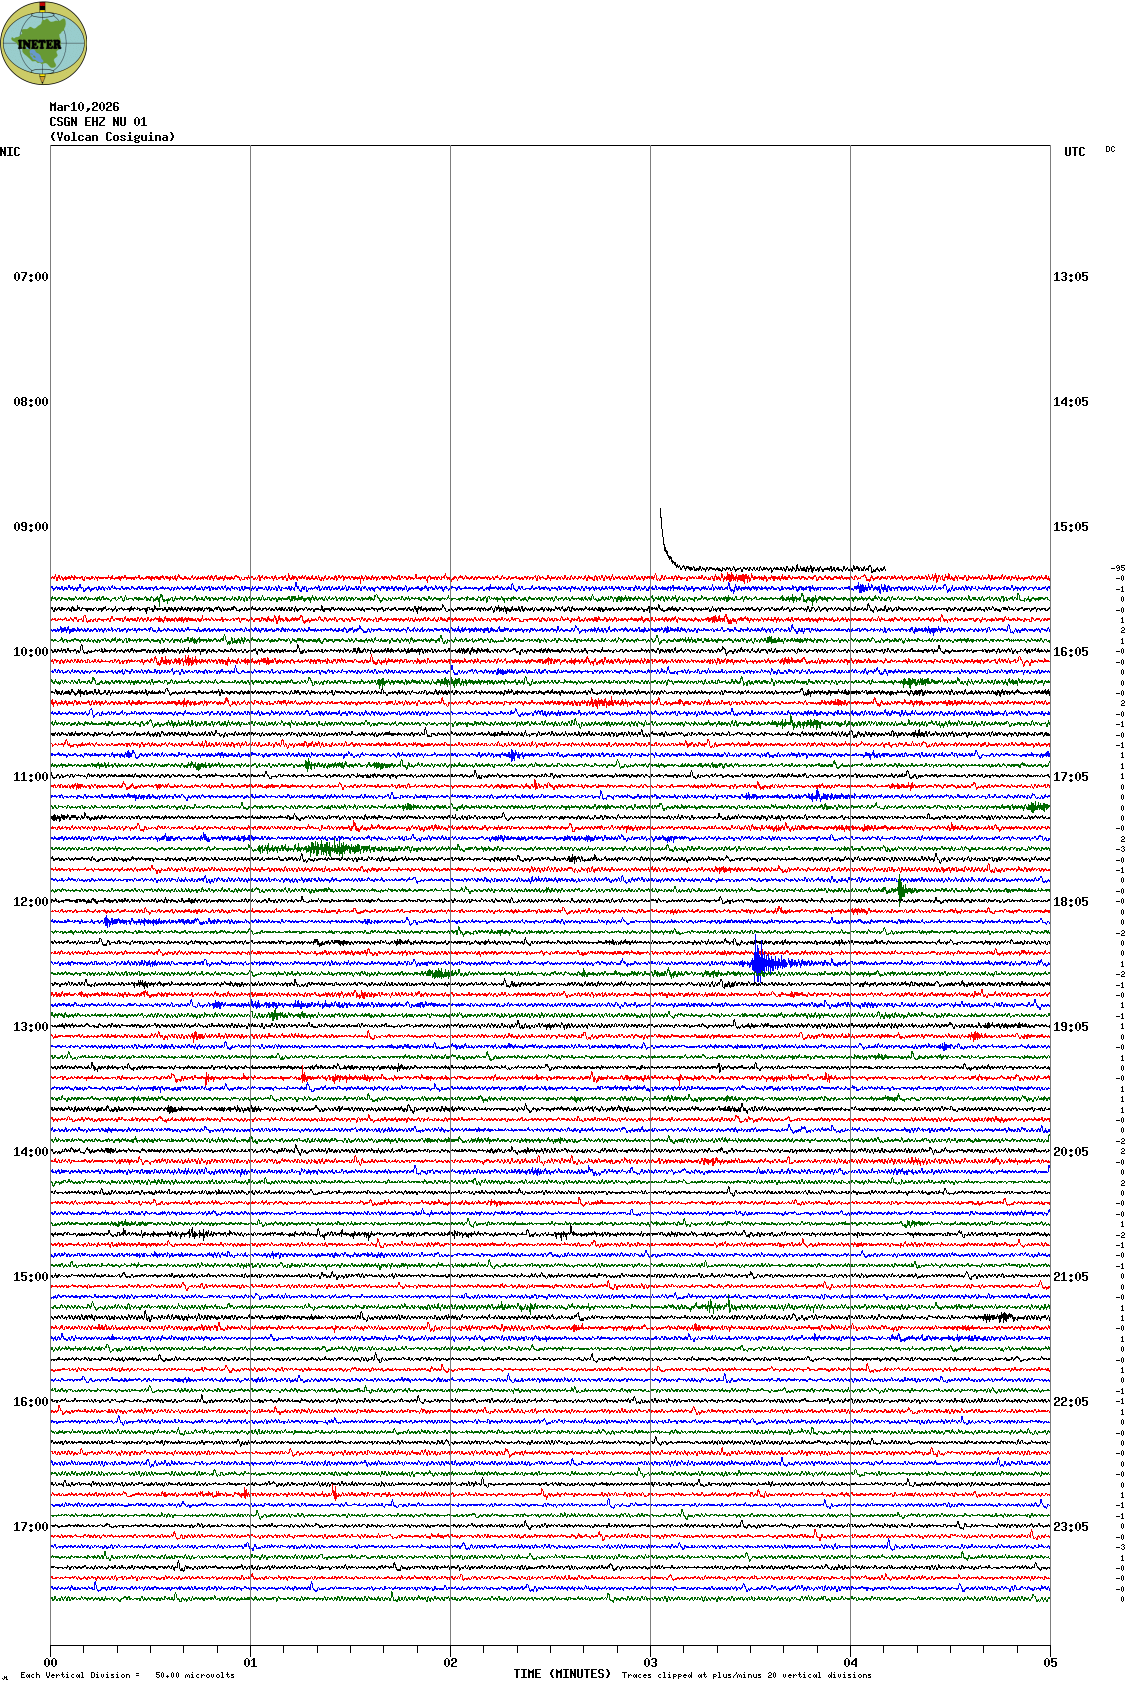Click the black decaying spike at trace start
Viewport: 1130px width, 1689px height.
coord(664,540)
